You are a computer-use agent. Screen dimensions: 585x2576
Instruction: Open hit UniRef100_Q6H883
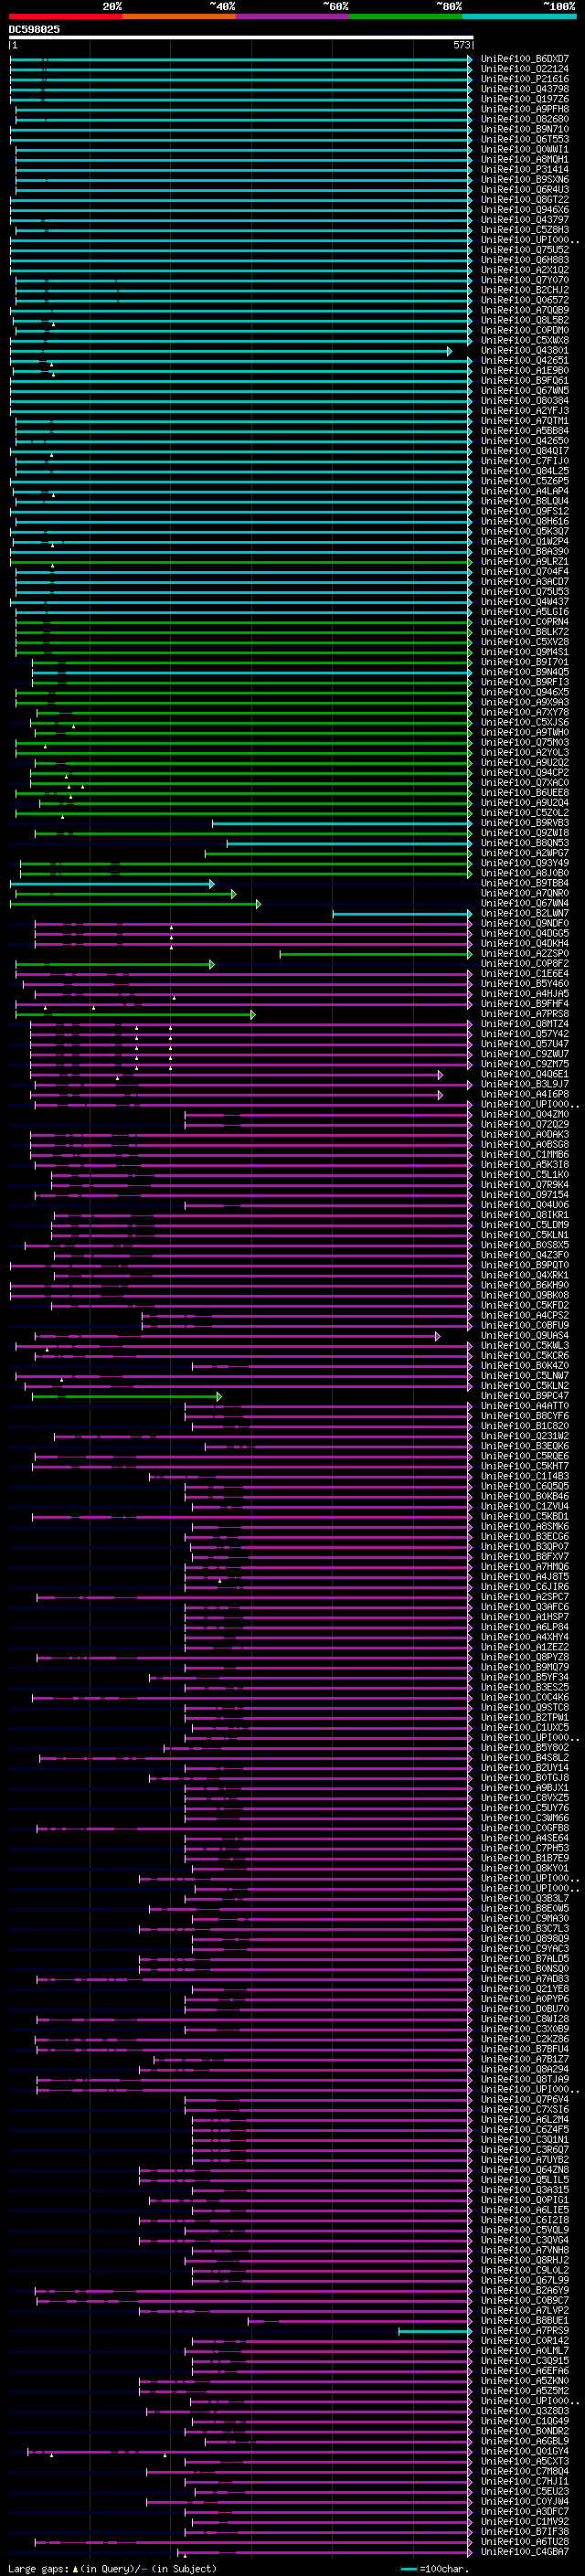point(525,260)
